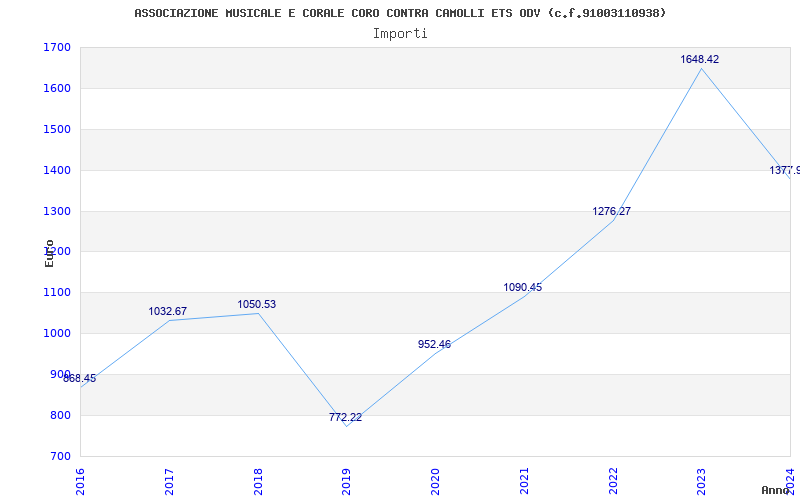Click the 1050.53 data label

tap(257, 305)
